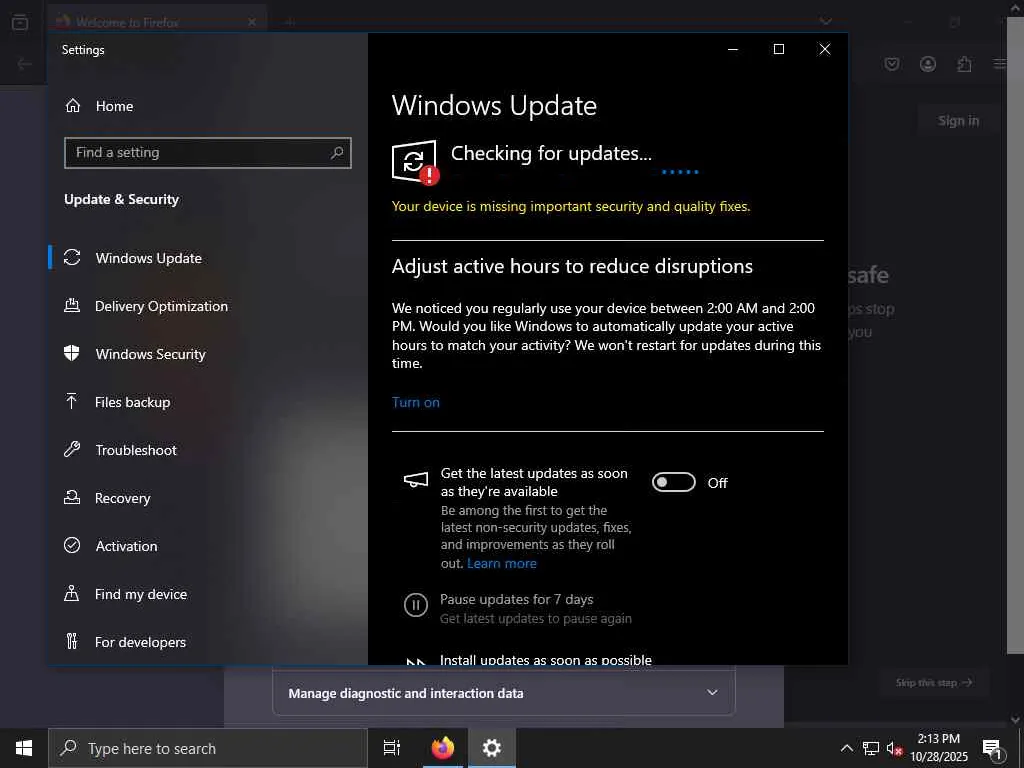
Task: Click the Checking for updates status text
Action: point(551,153)
